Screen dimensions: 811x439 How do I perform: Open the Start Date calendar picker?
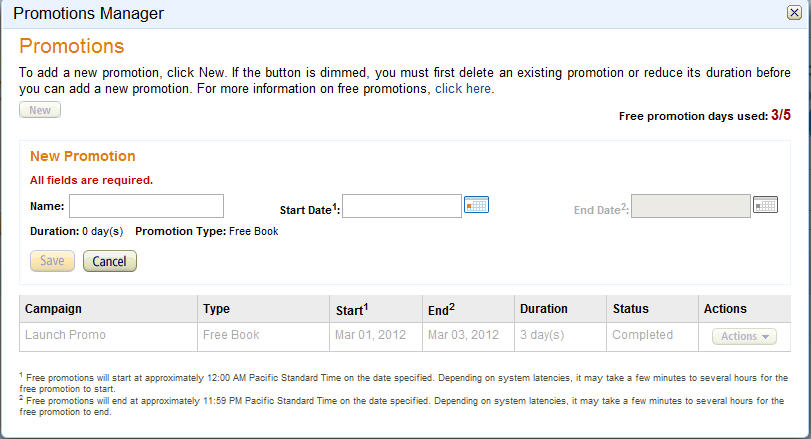(476, 205)
